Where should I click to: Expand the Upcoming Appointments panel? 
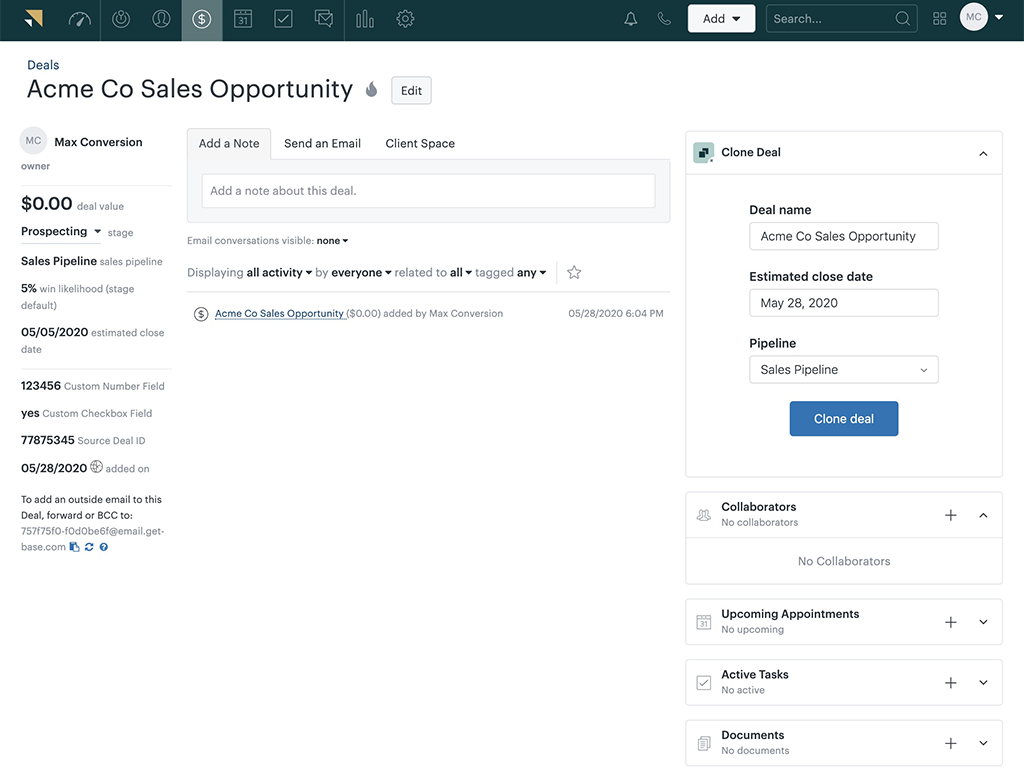click(983, 622)
